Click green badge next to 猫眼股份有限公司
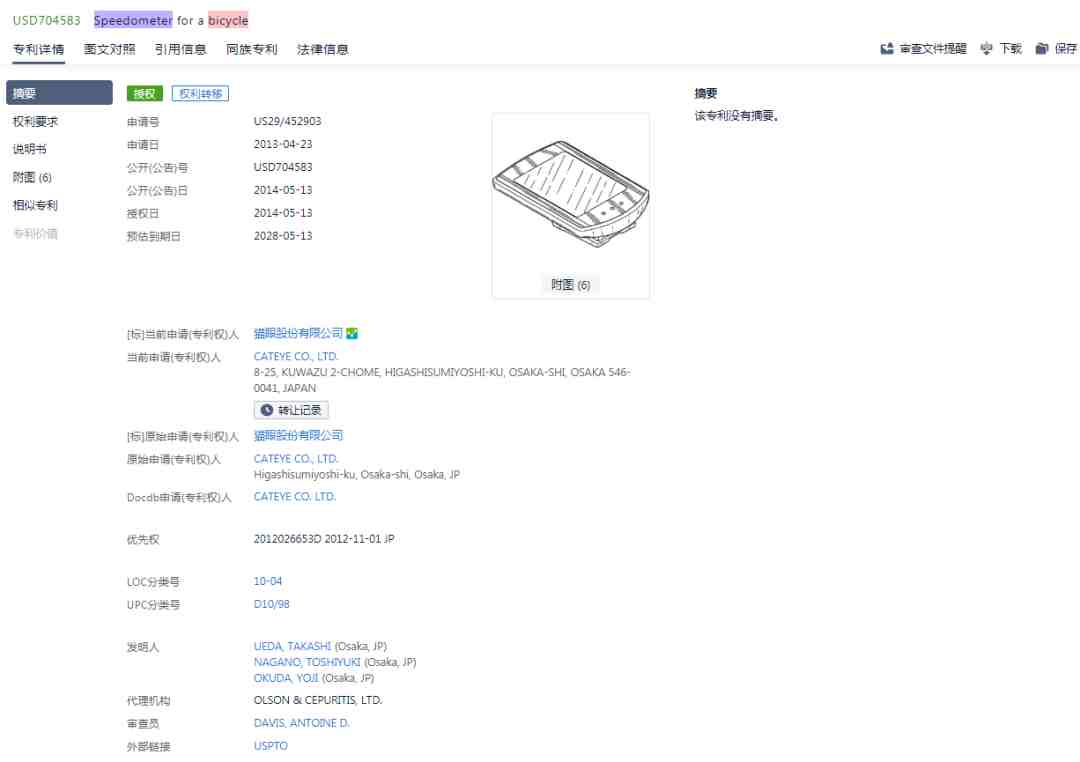1080x762 pixels. 352,334
